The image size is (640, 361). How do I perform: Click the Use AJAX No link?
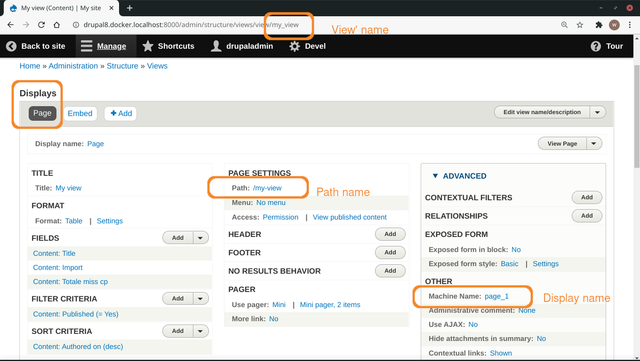point(473,324)
